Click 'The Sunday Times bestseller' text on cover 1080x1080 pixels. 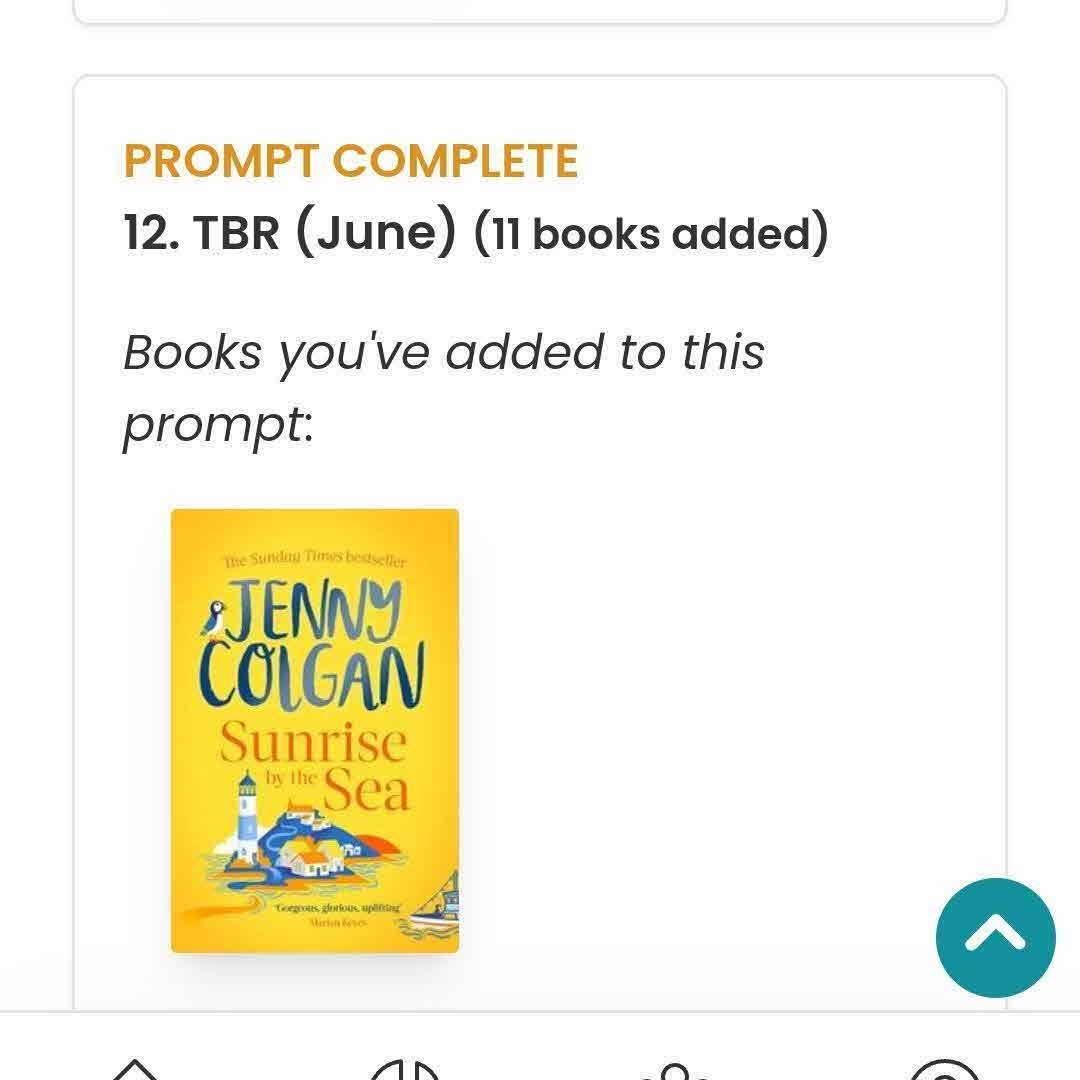pos(314,559)
